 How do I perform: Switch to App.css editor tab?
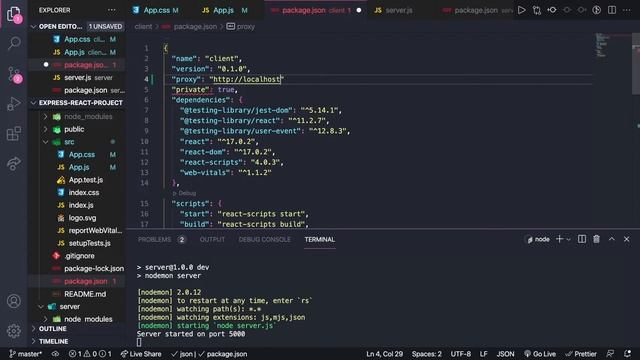click(x=156, y=10)
